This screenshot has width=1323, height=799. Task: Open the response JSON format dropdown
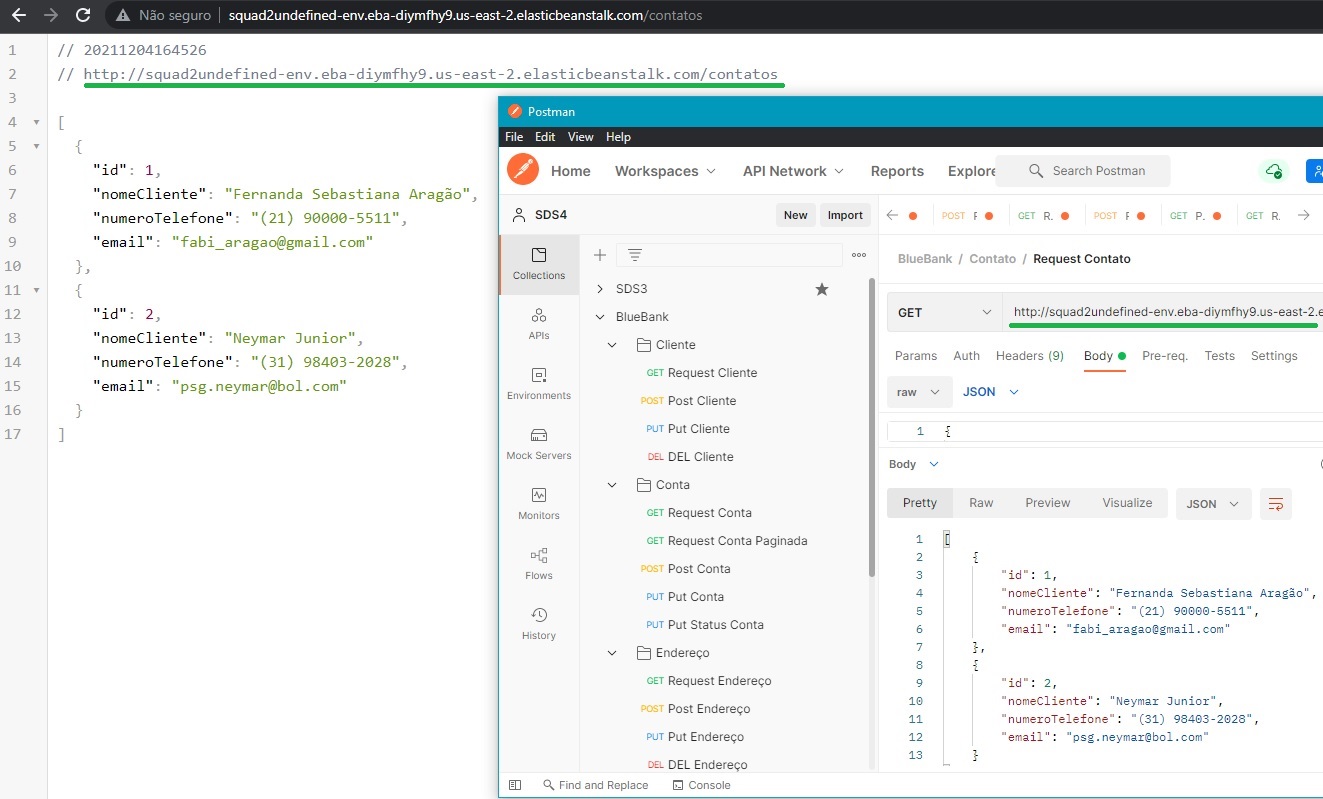[x=1213, y=504]
